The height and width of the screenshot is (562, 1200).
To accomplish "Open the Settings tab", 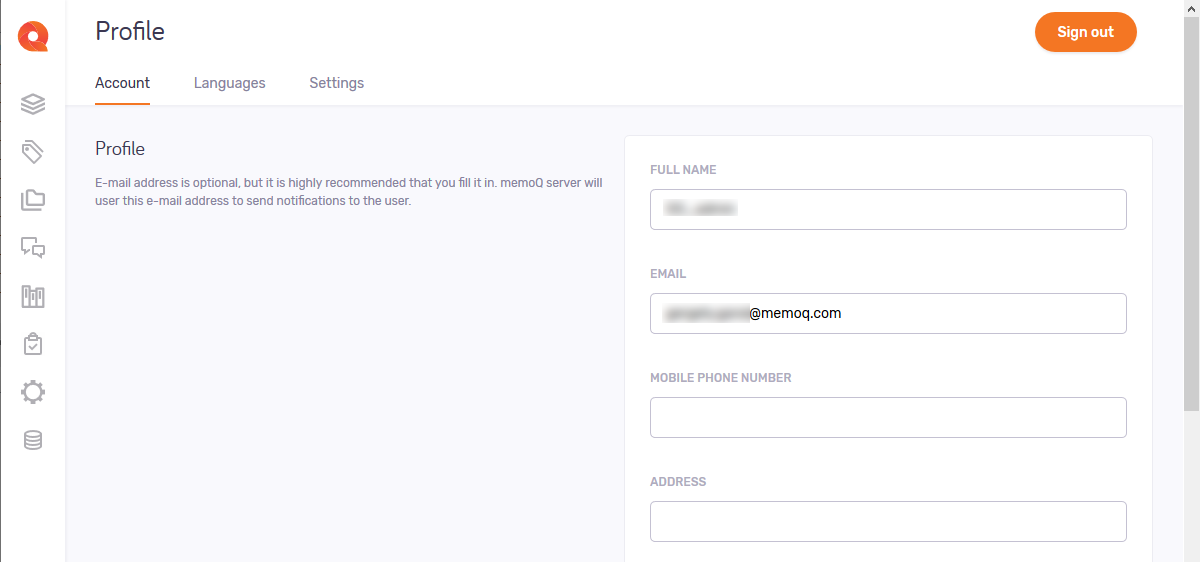I will pyautogui.click(x=336, y=83).
